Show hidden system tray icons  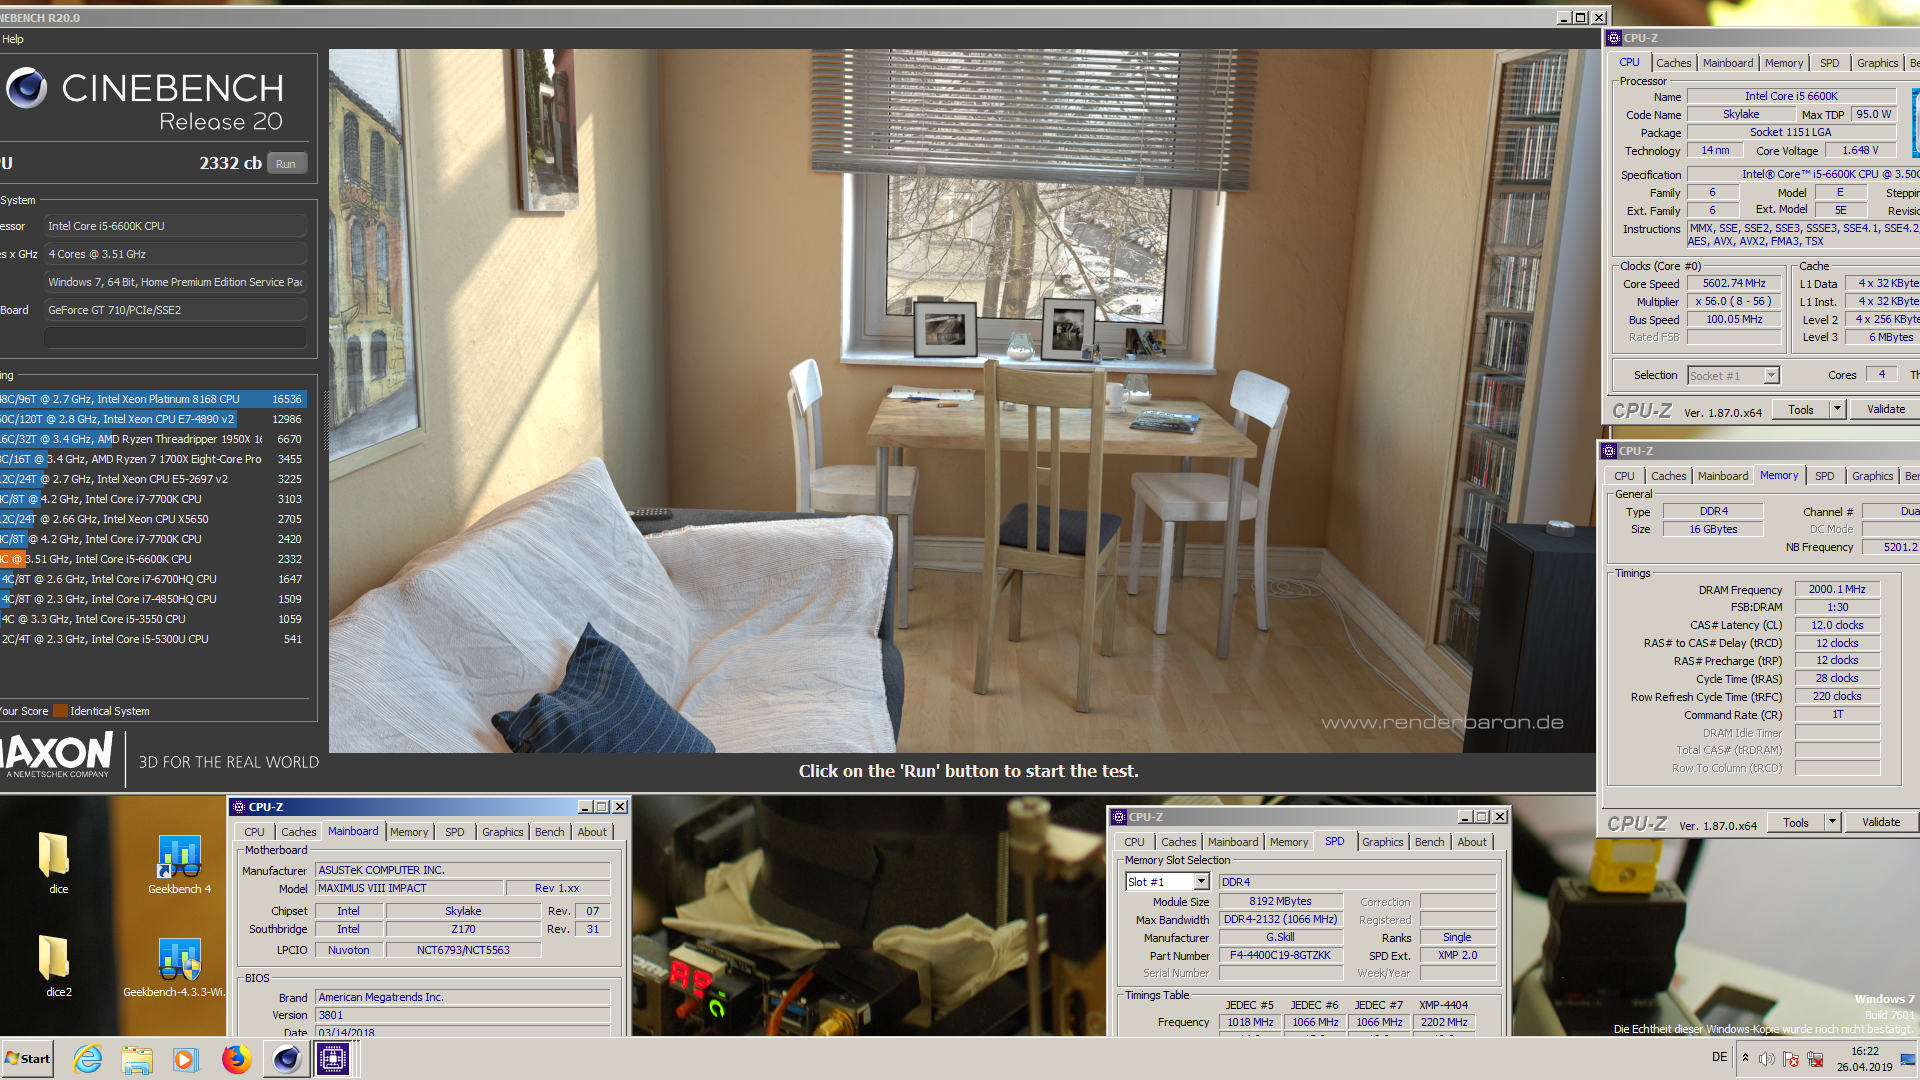(1745, 1058)
